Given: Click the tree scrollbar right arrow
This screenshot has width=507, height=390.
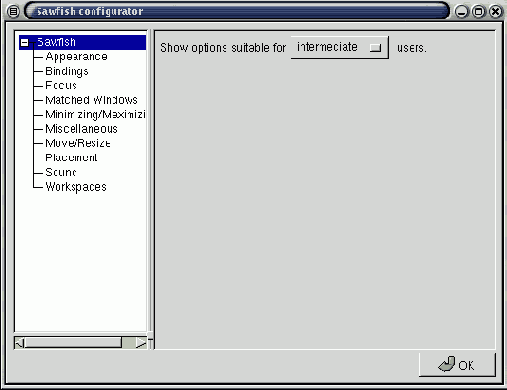Looking at the screenshot, I should (141, 343).
